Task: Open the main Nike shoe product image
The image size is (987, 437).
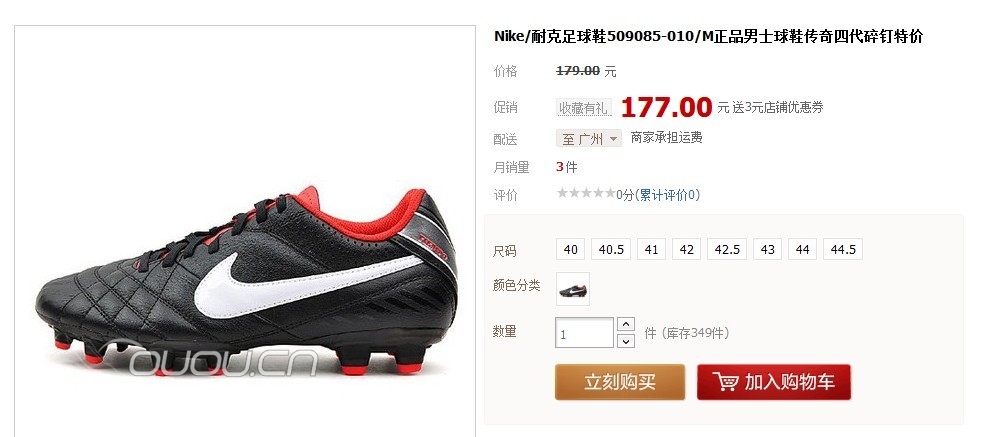Action: pyautogui.click(x=245, y=231)
